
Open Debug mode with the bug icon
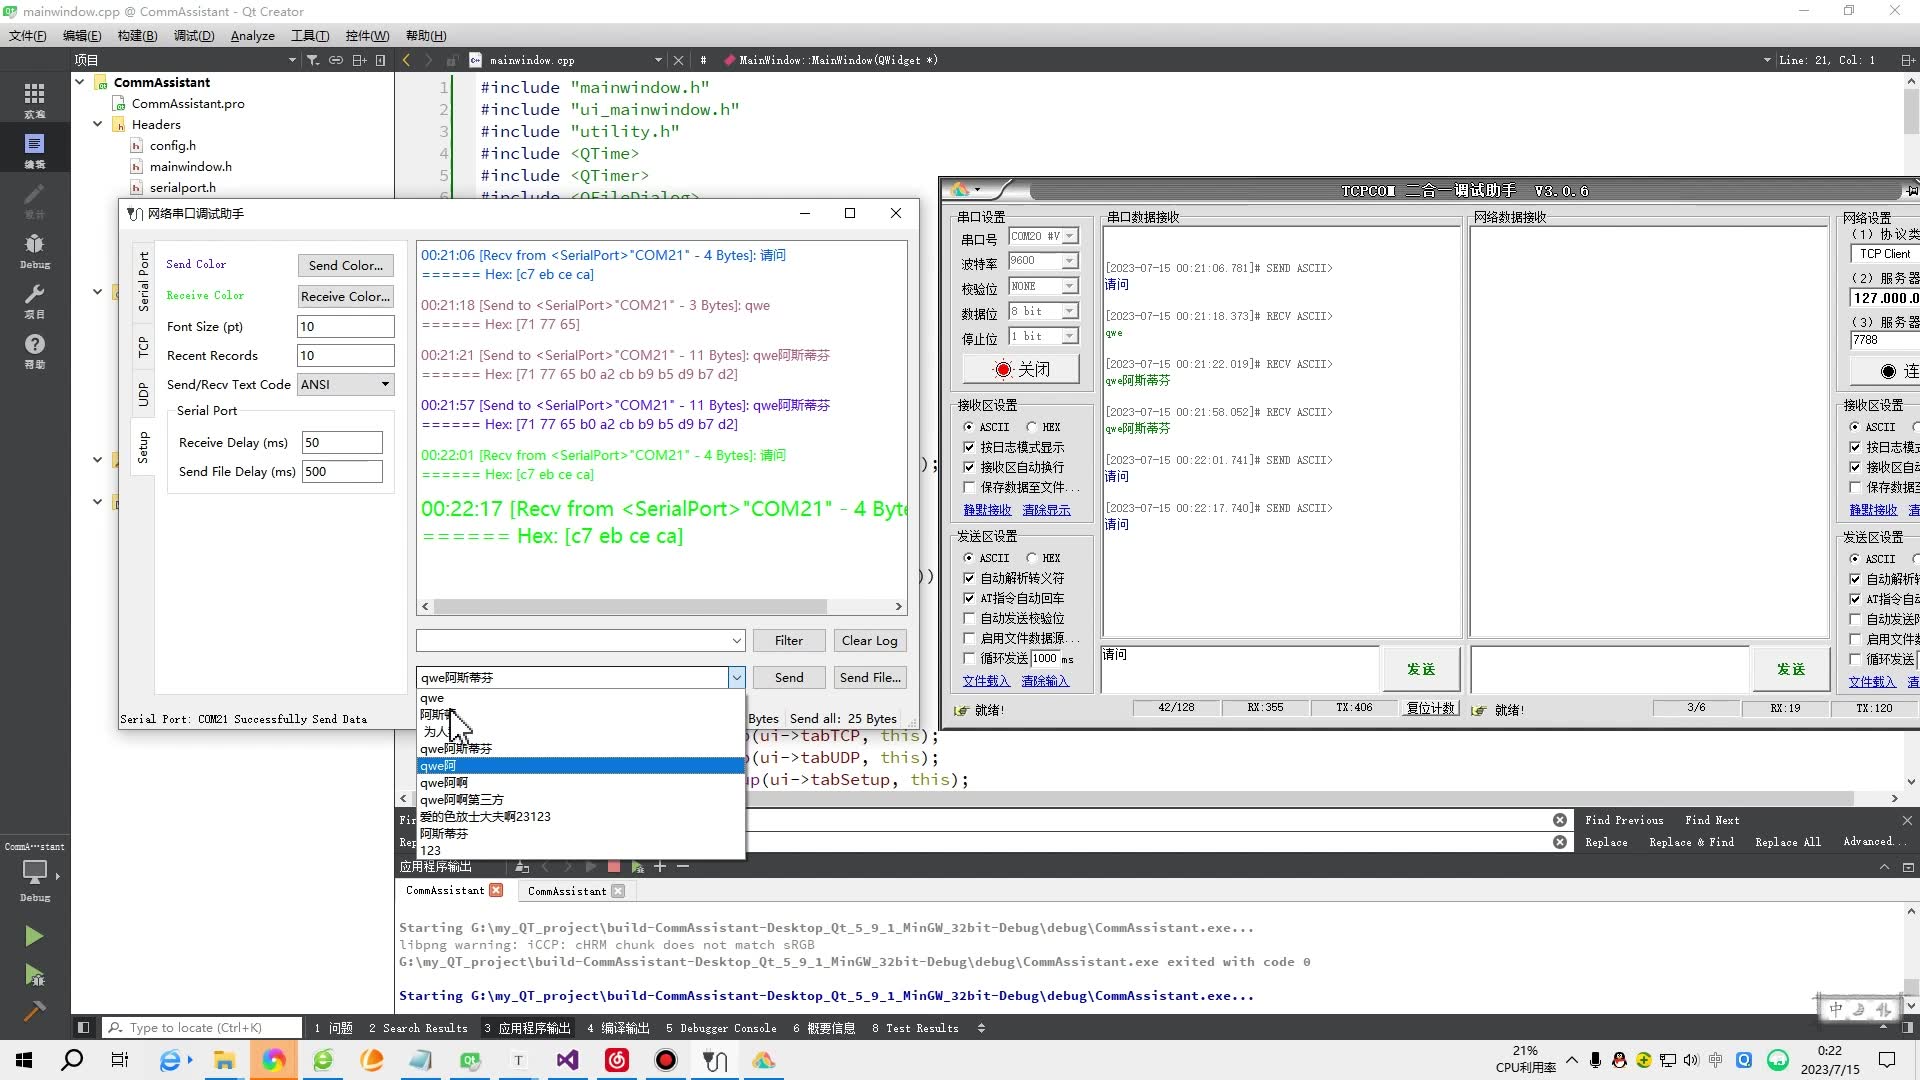pos(35,250)
